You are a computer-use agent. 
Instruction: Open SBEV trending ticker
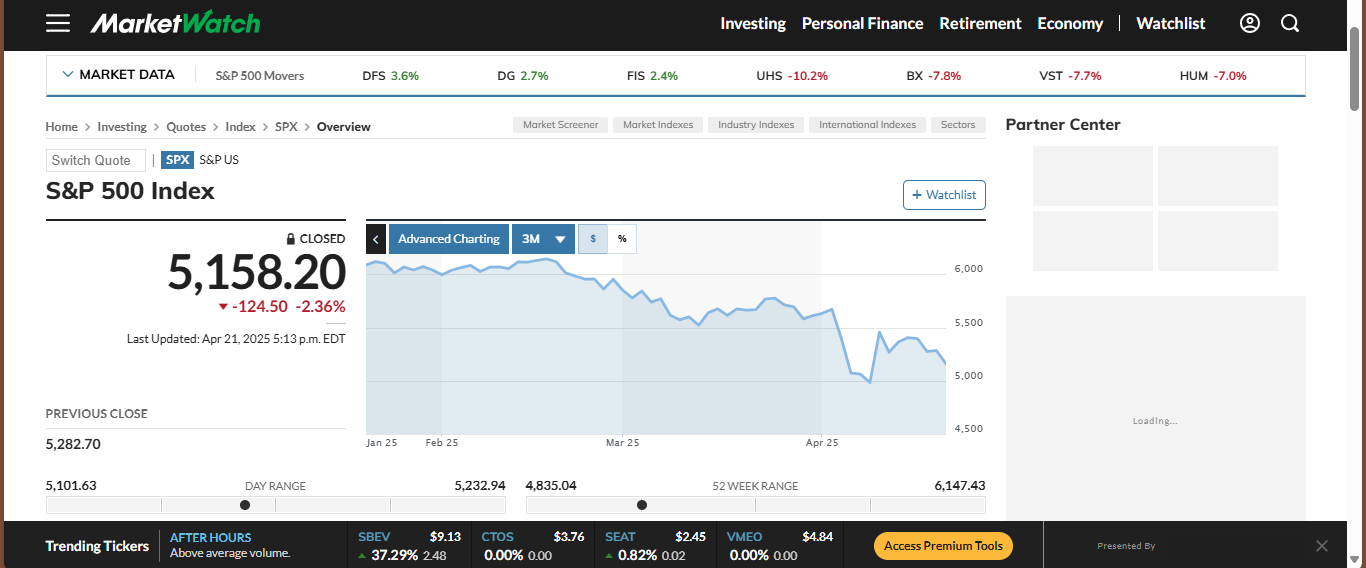click(409, 546)
